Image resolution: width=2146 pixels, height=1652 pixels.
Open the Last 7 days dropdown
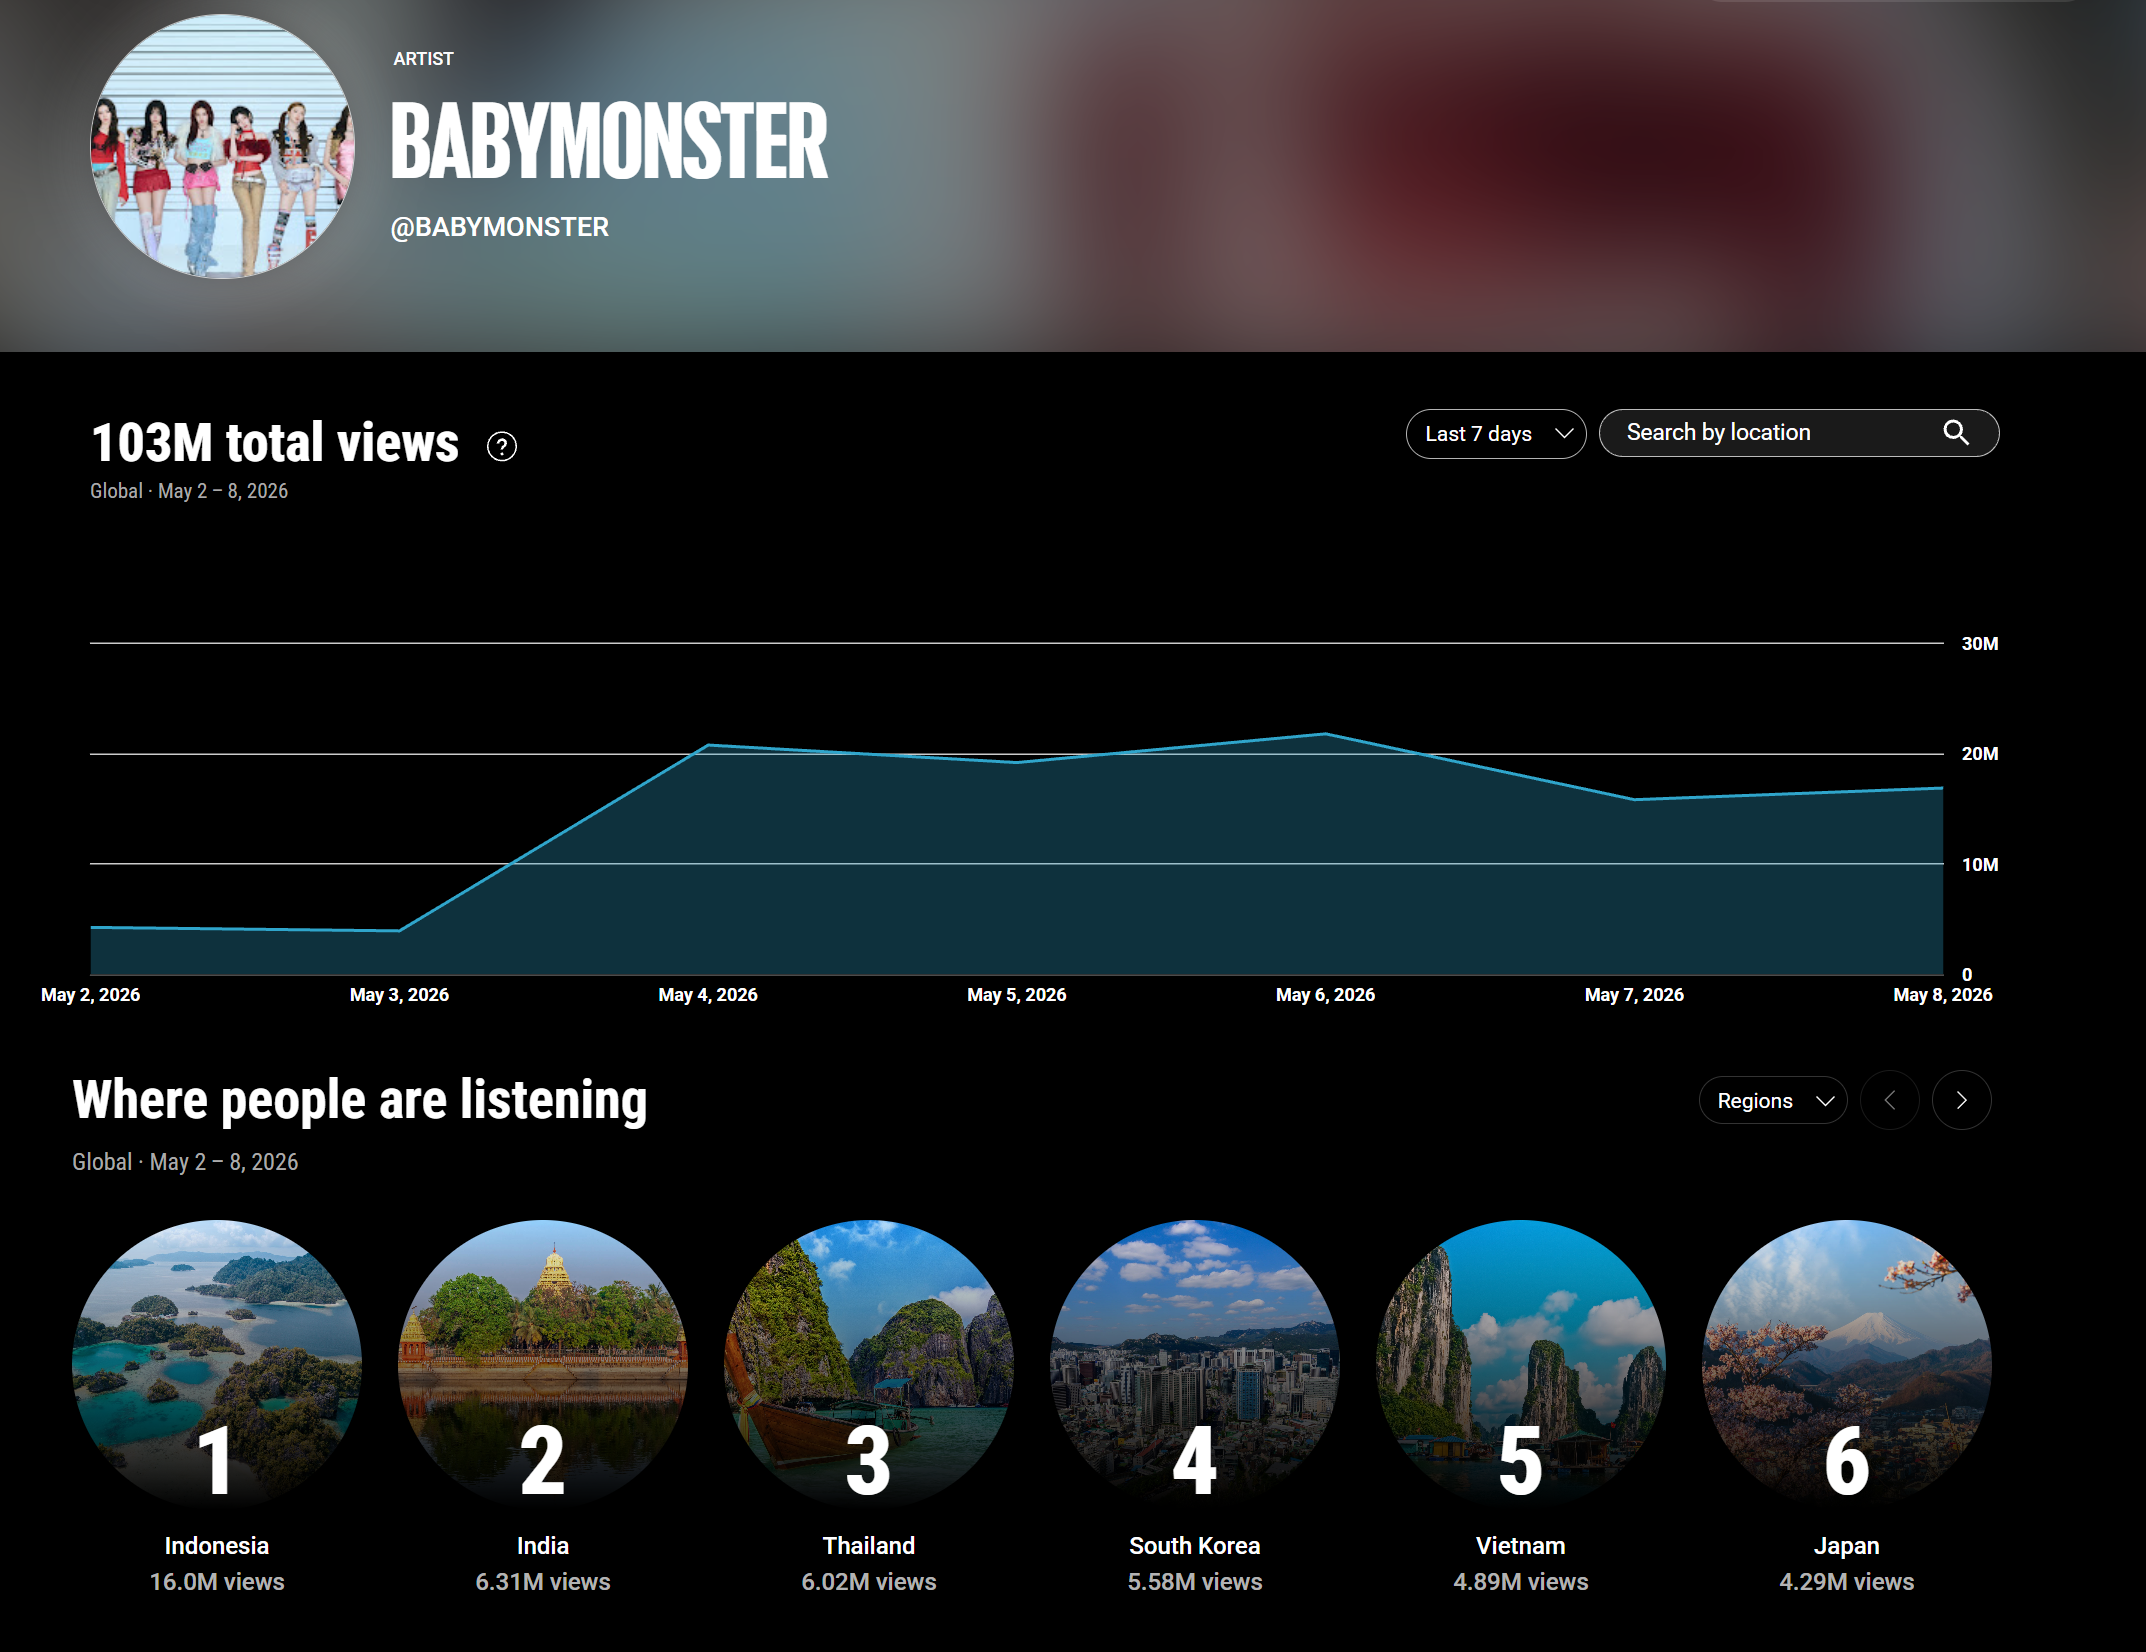pyautogui.click(x=1495, y=434)
